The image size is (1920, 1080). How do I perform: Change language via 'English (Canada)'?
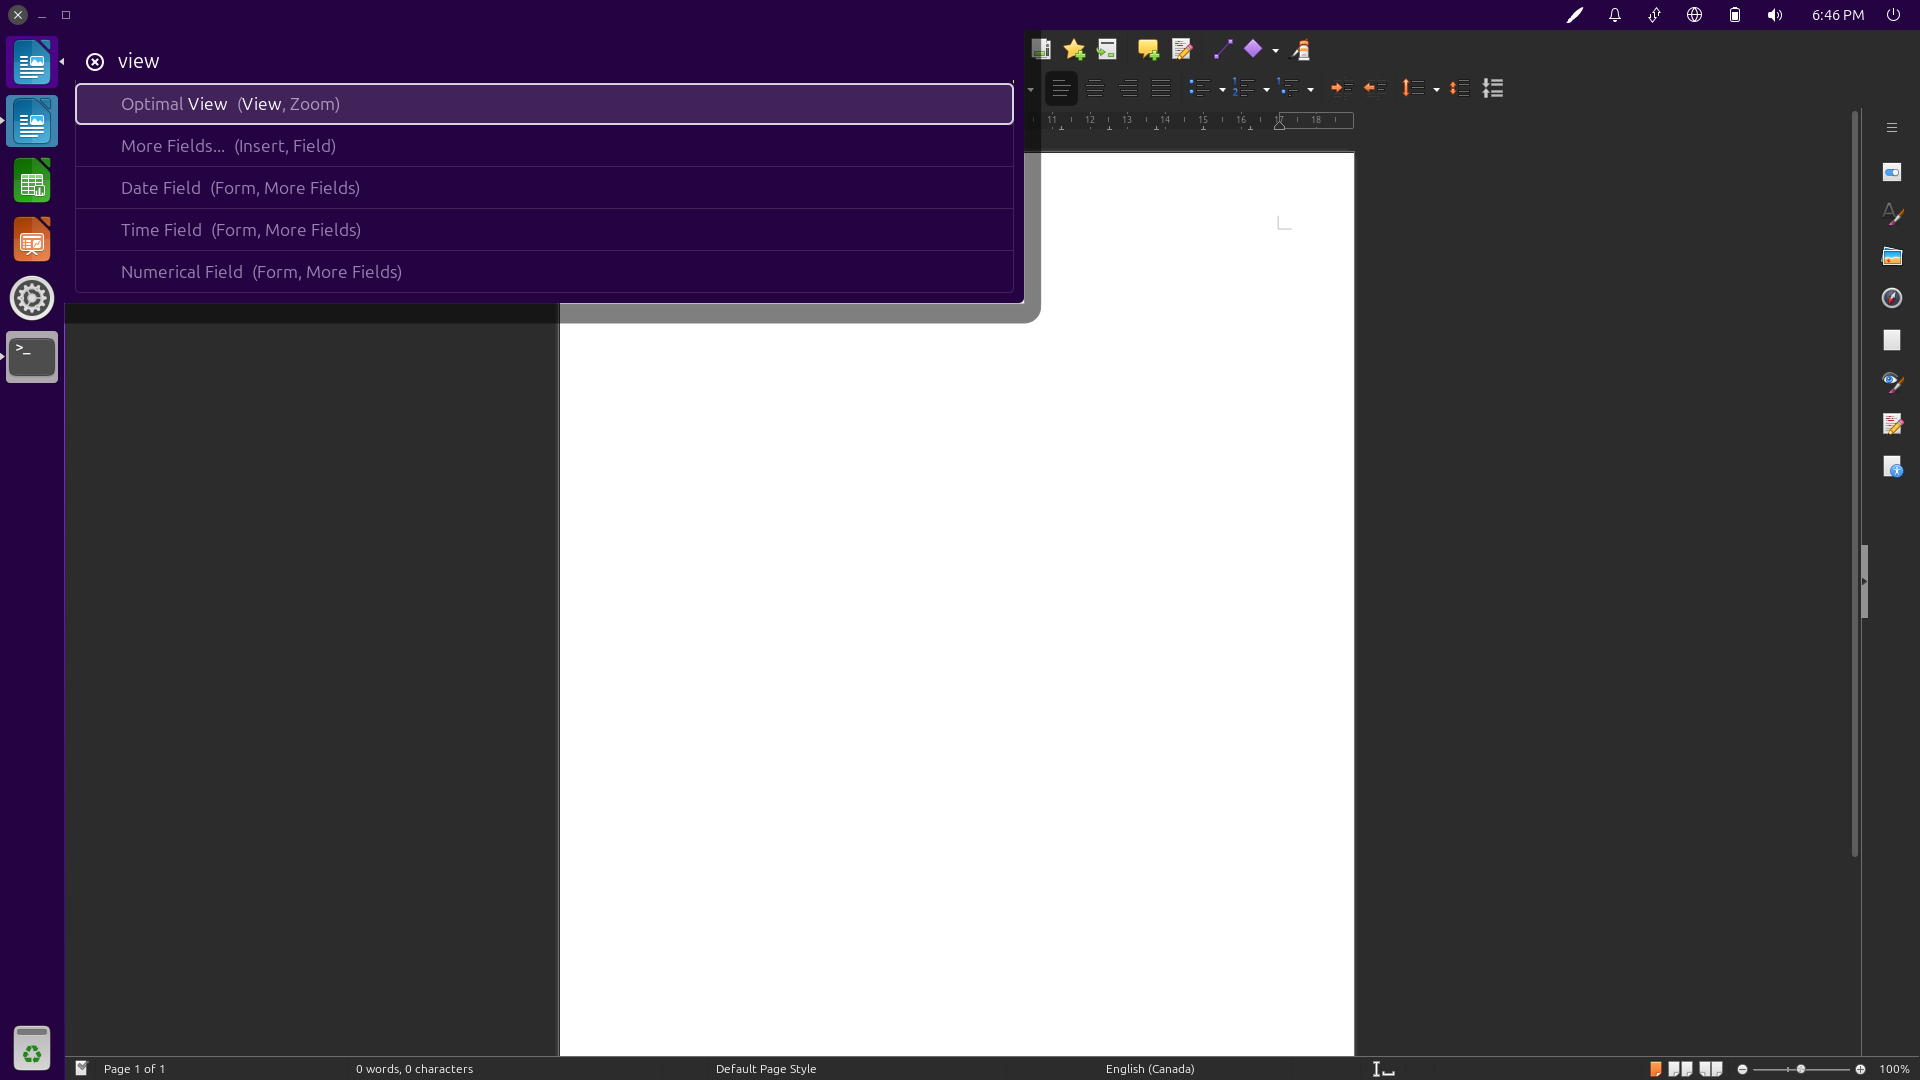(x=1150, y=1069)
